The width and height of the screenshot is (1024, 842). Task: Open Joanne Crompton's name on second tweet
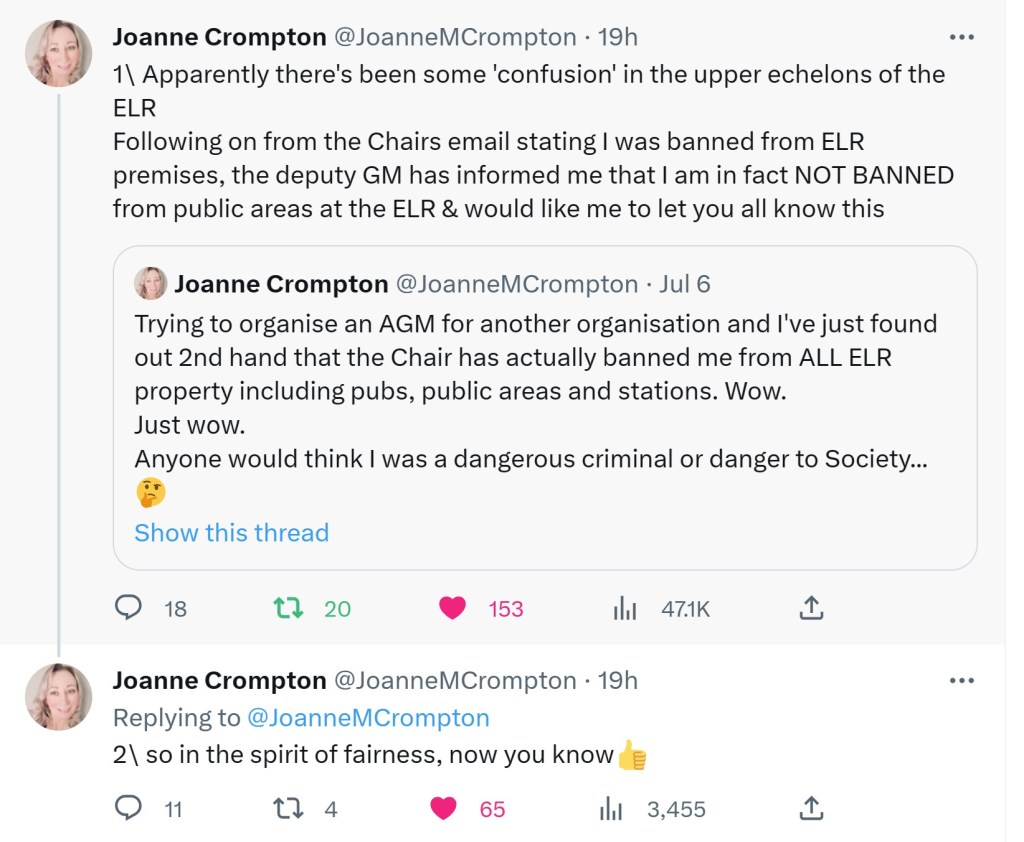[x=219, y=681]
